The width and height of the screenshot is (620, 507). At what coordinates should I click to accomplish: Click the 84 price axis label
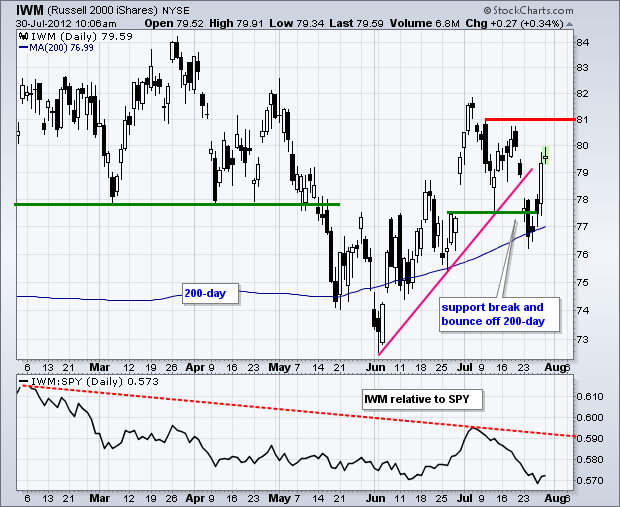pyautogui.click(x=583, y=42)
